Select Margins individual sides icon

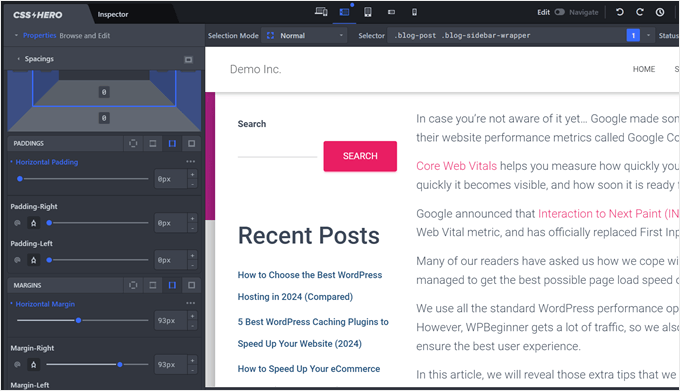click(x=191, y=285)
